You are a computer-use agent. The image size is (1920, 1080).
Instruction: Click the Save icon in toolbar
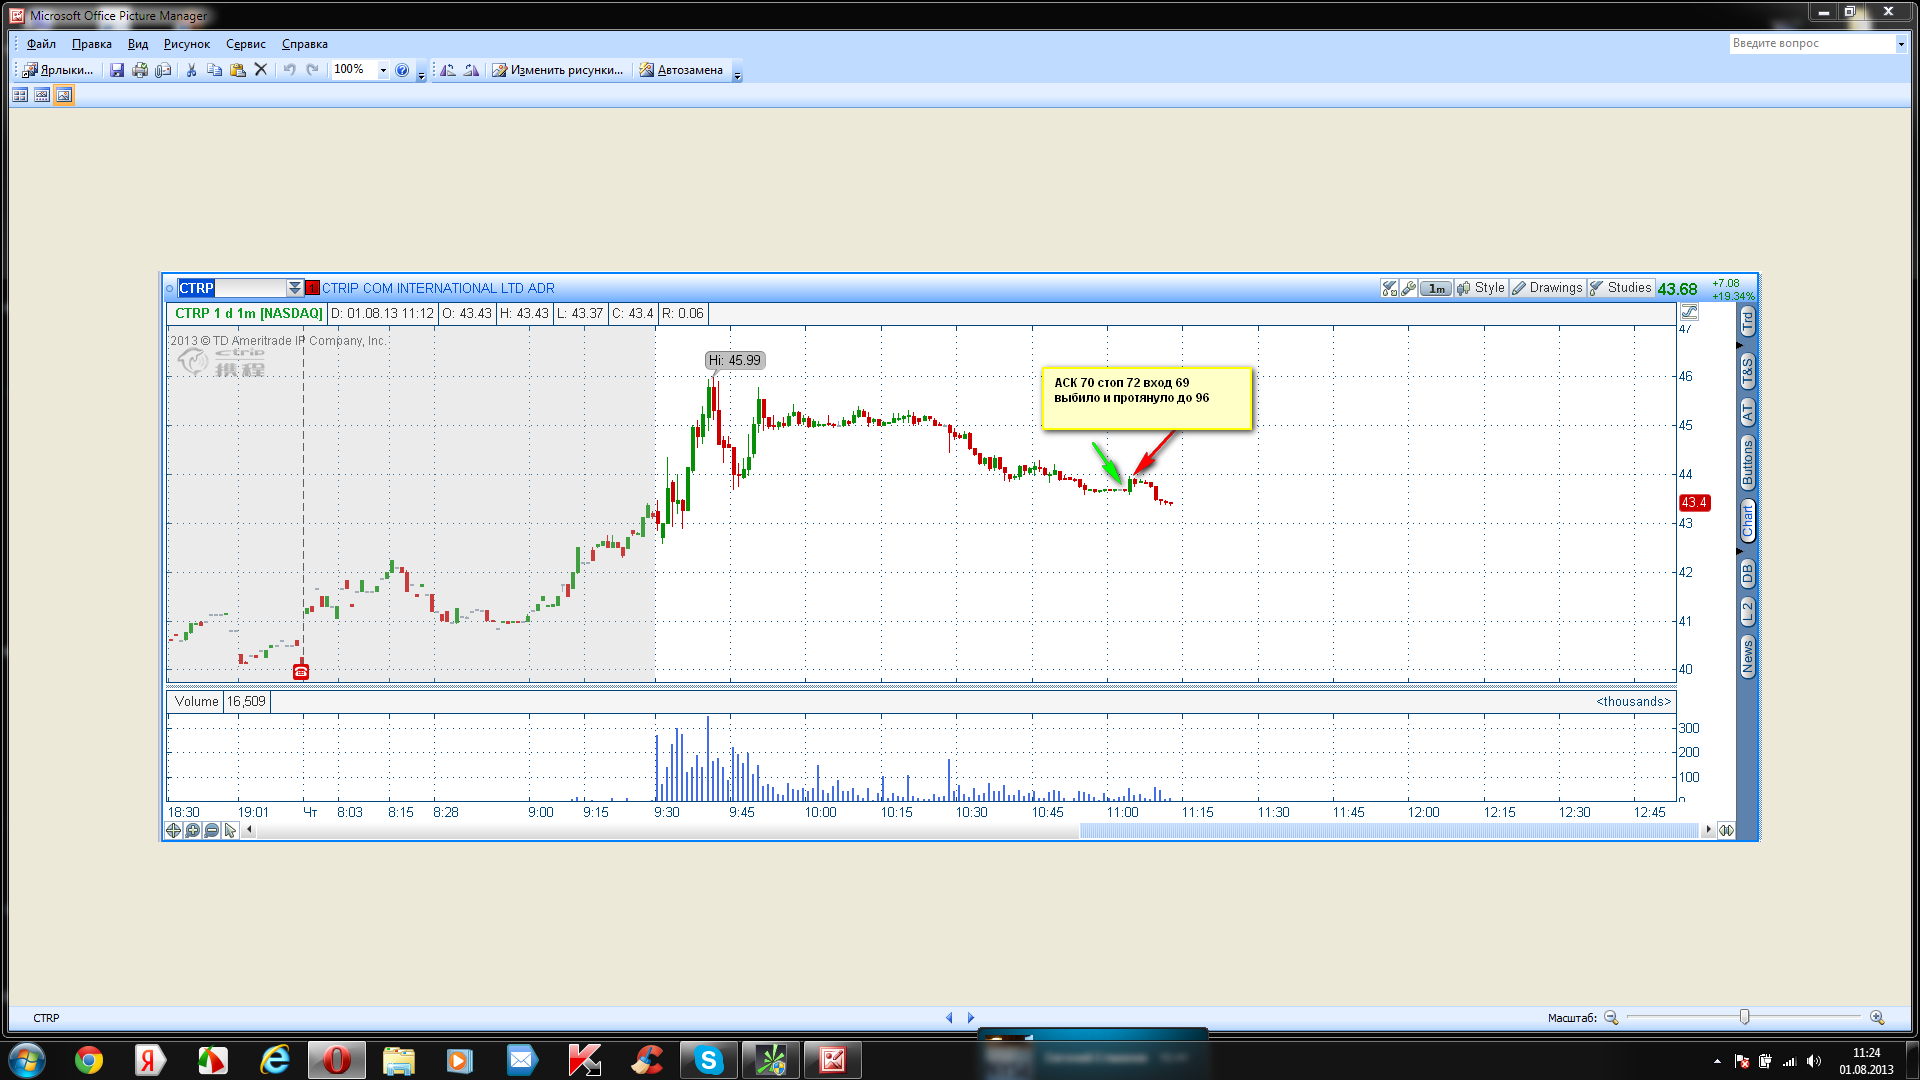pos(117,70)
